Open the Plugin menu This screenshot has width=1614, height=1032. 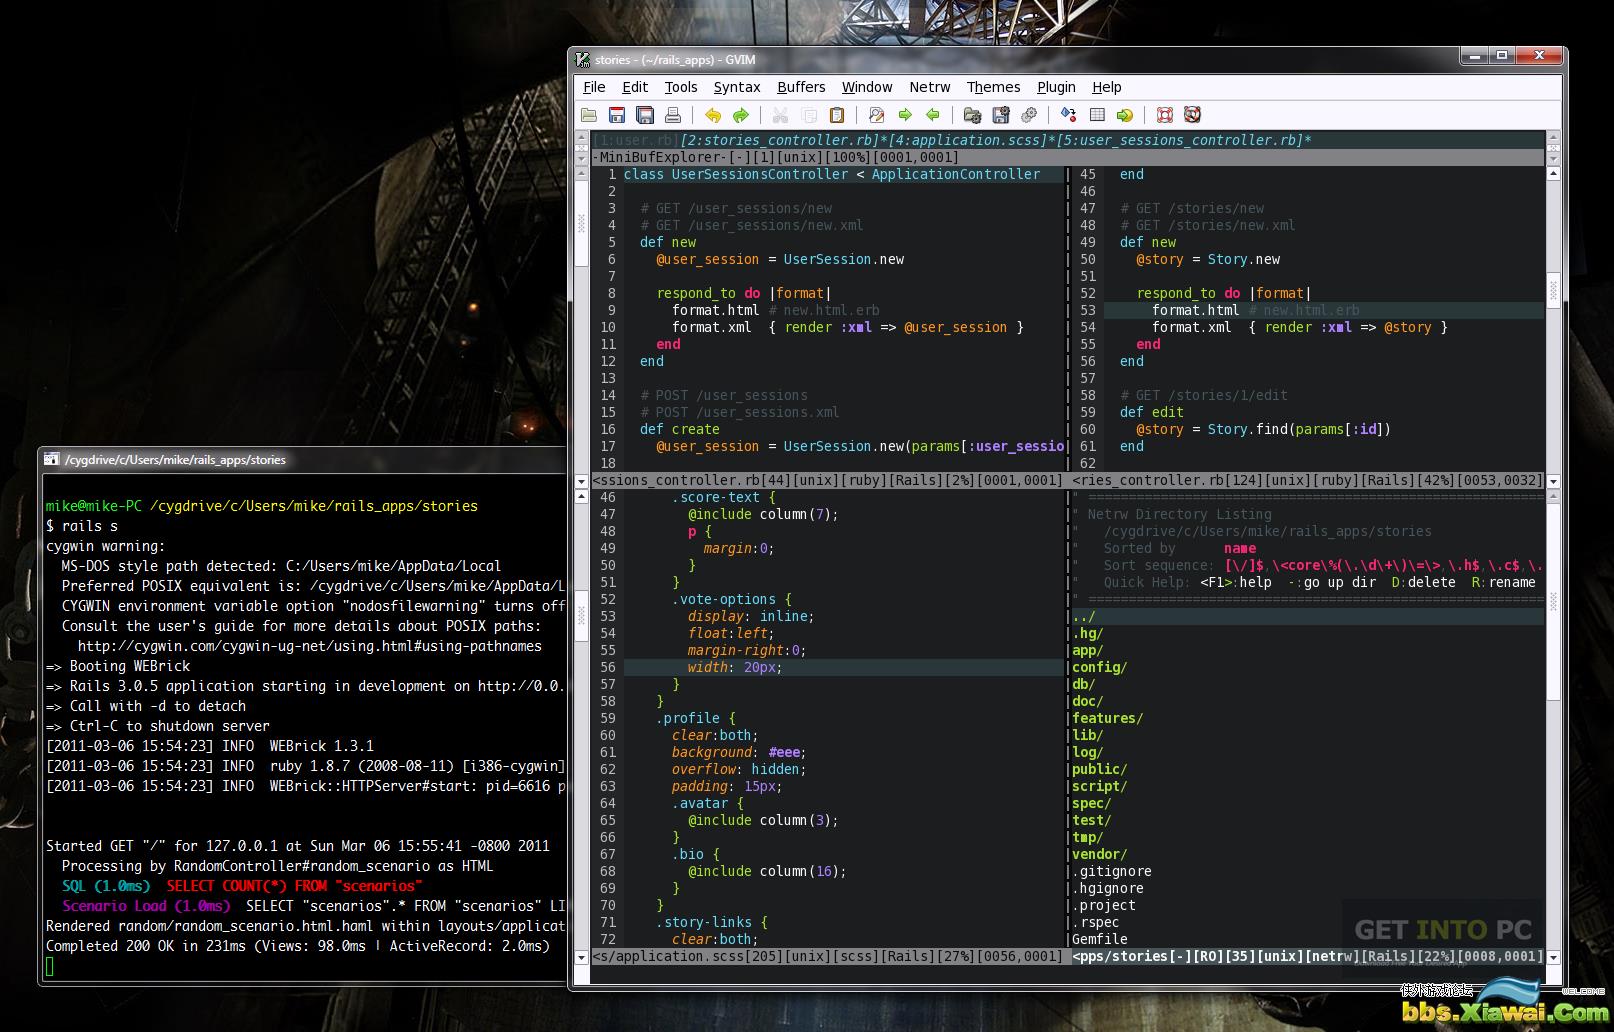1056,87
